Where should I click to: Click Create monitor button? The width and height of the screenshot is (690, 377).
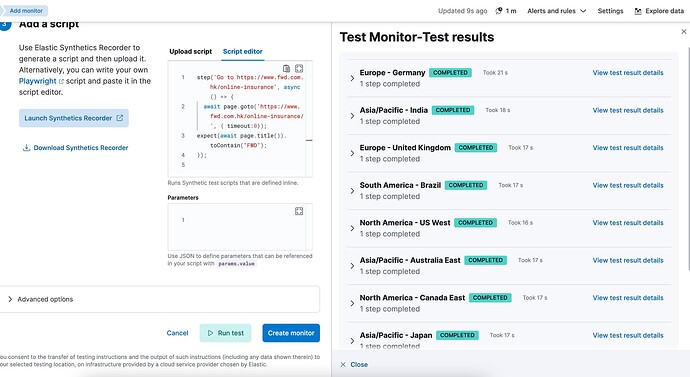pyautogui.click(x=291, y=333)
